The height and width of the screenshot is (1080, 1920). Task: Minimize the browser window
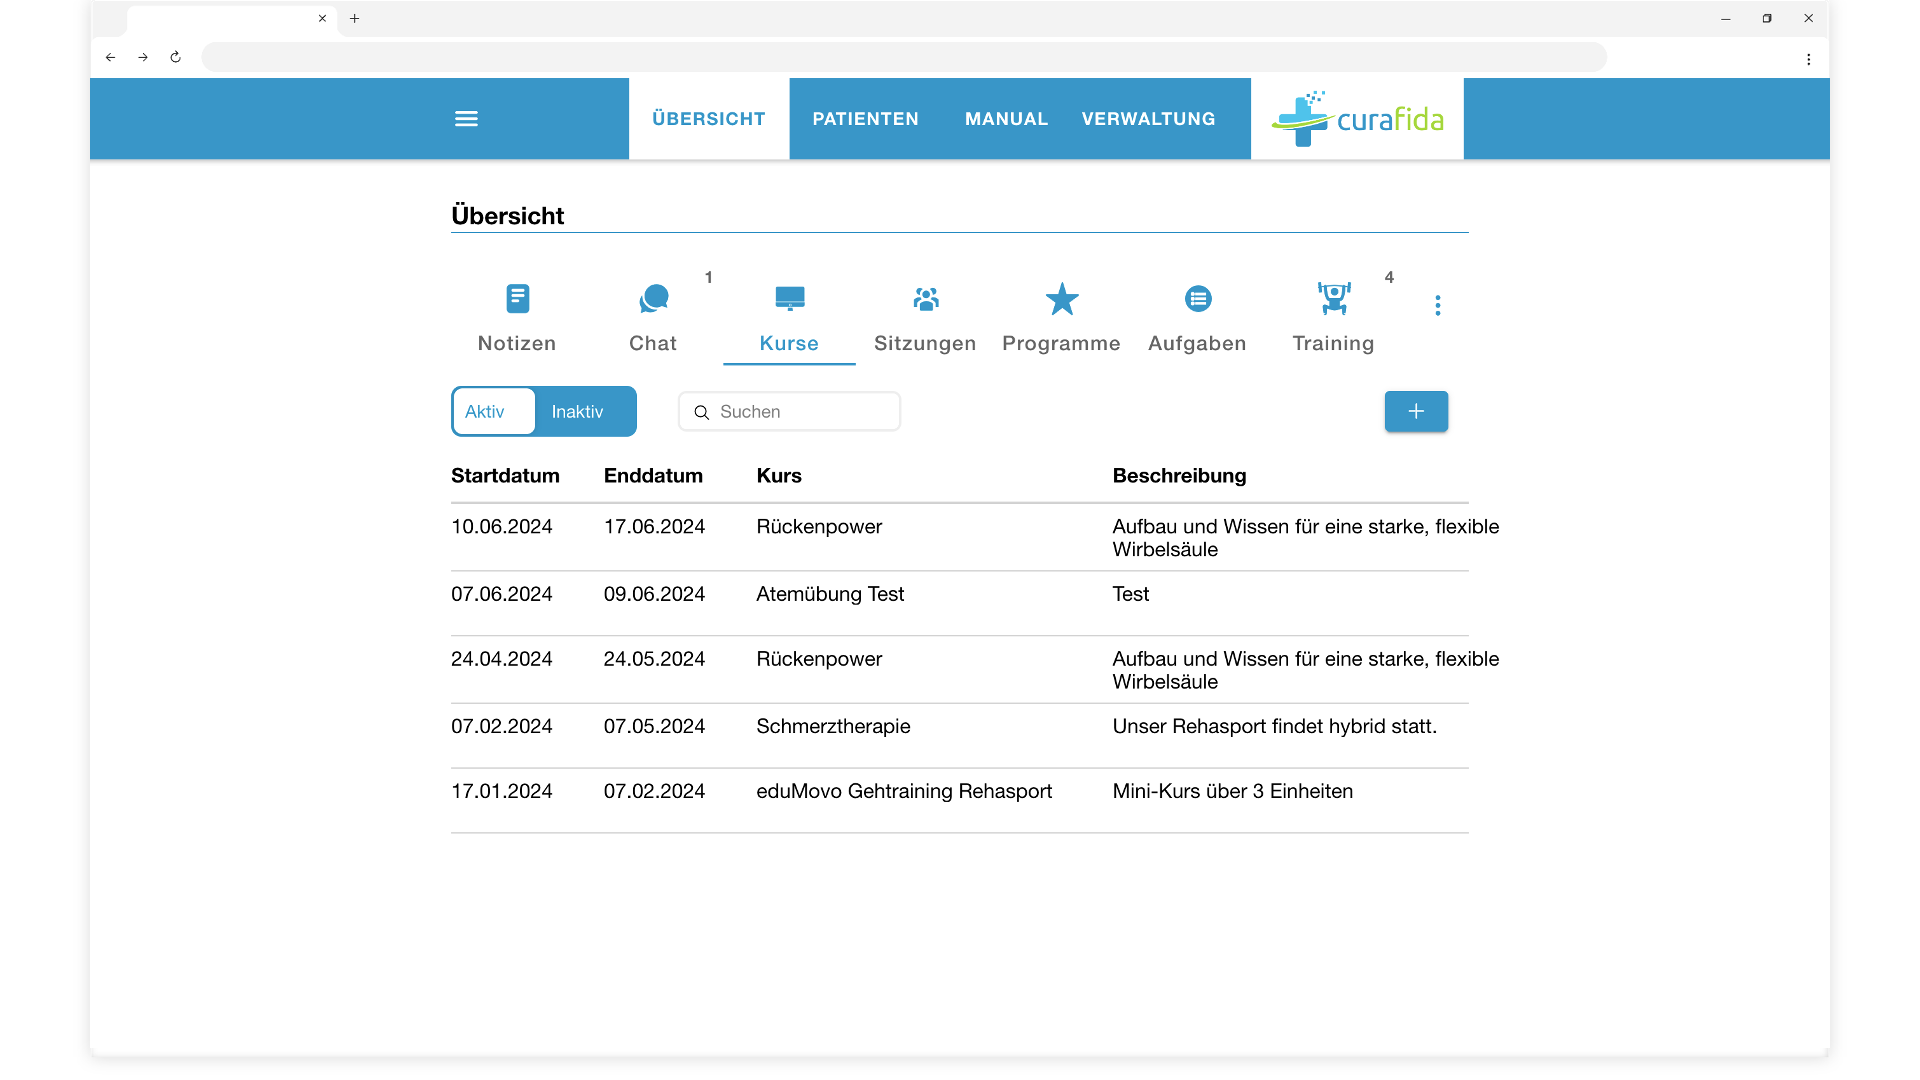tap(1725, 18)
